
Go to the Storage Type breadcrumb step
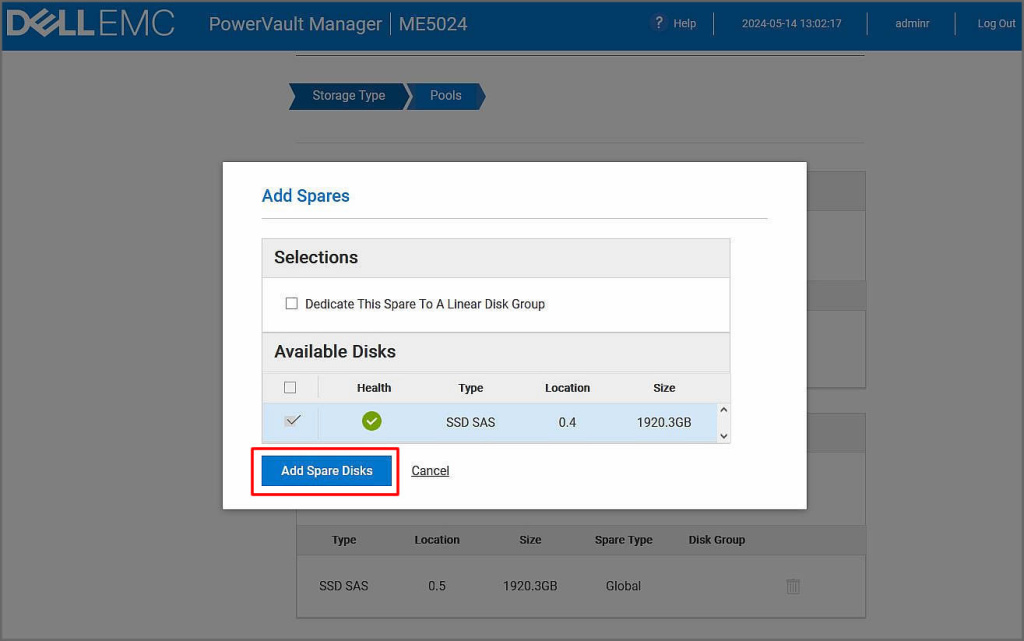point(348,96)
